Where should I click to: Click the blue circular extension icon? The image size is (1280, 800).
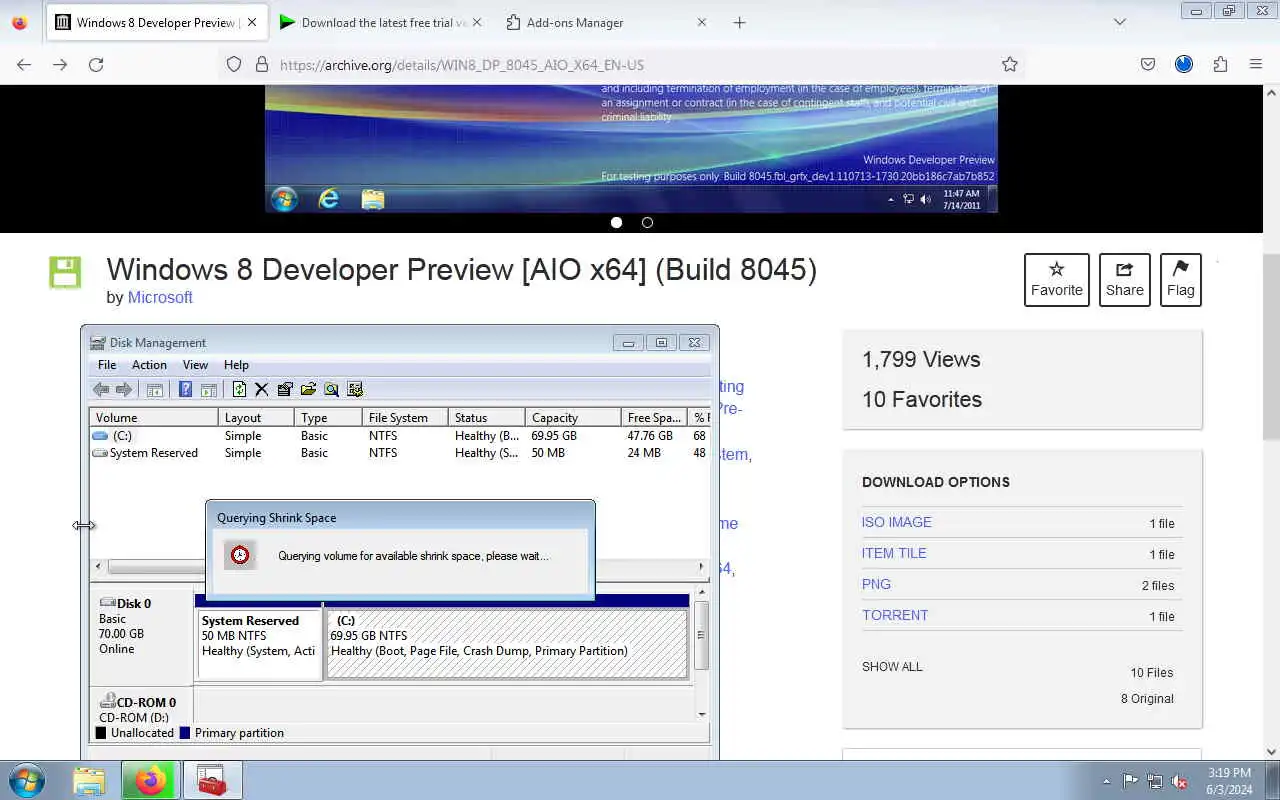(x=1184, y=64)
